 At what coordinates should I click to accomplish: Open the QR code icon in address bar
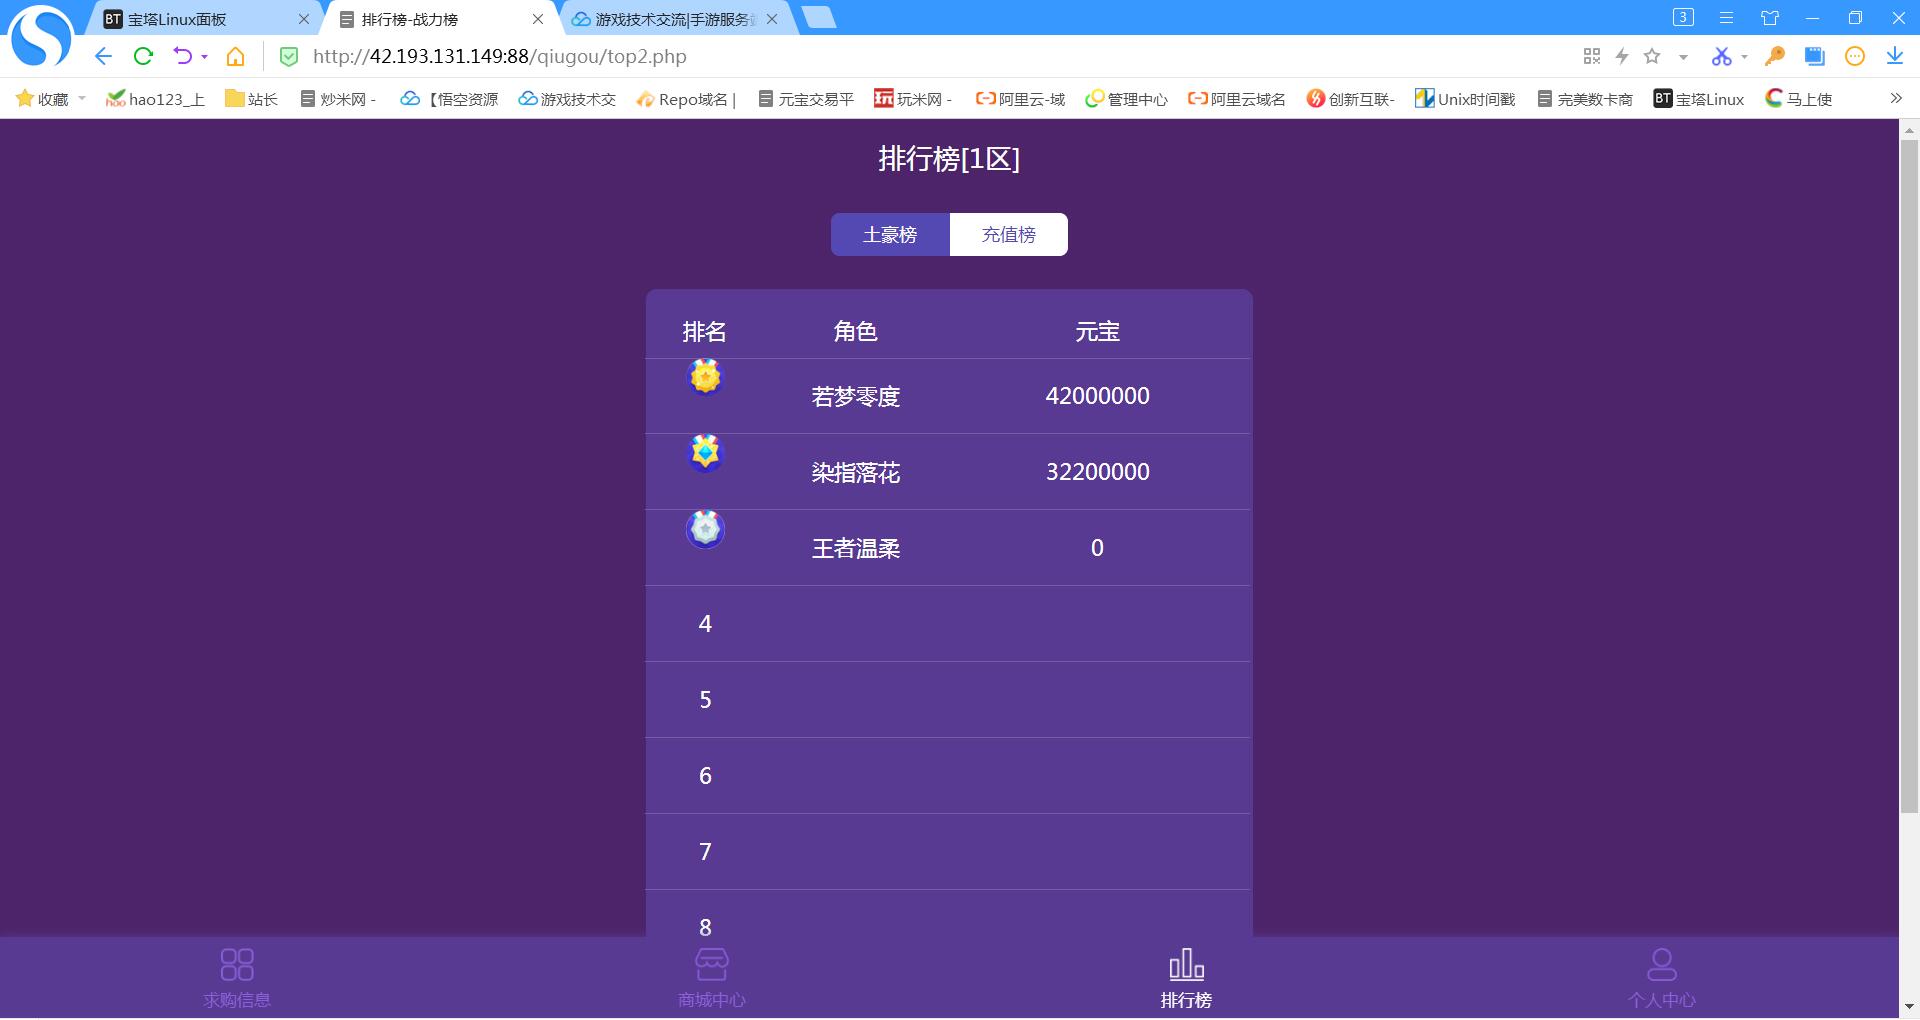click(1592, 57)
